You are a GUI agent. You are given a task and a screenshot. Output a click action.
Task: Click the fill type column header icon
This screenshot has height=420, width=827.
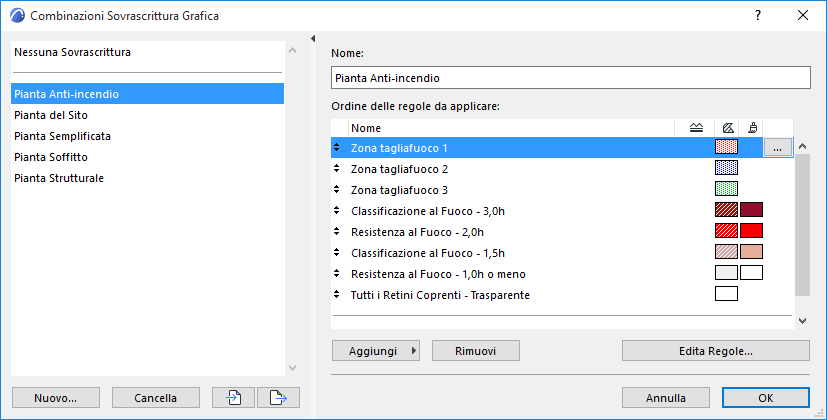click(727, 128)
